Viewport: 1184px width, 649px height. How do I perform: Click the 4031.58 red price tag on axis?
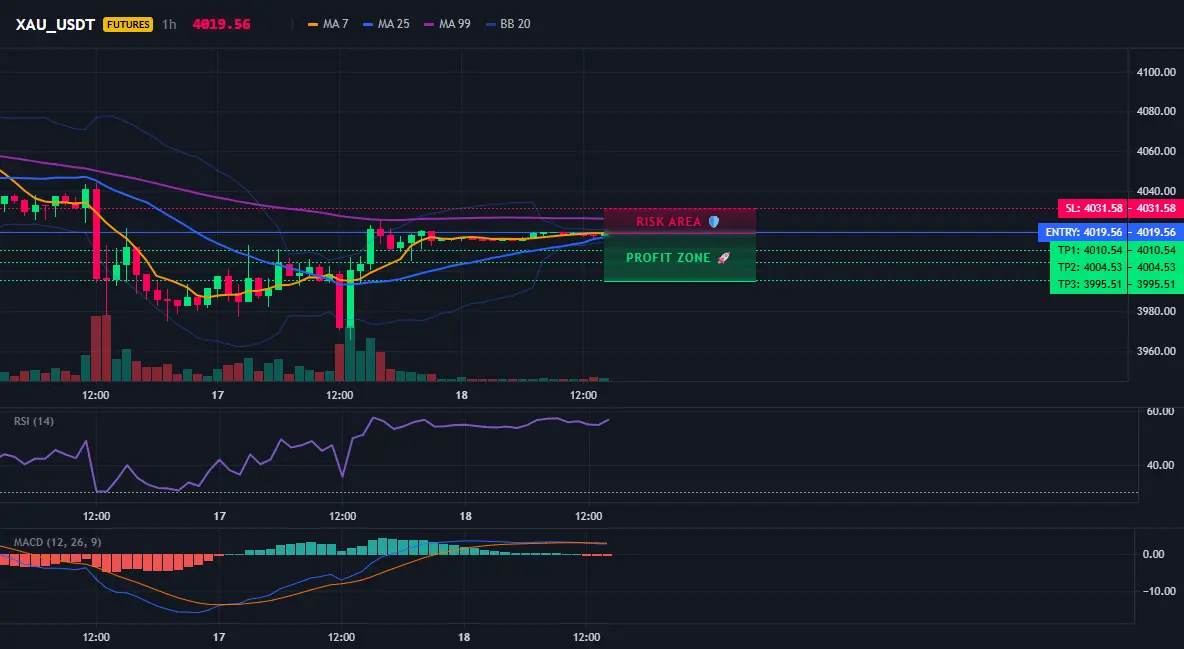click(1156, 208)
